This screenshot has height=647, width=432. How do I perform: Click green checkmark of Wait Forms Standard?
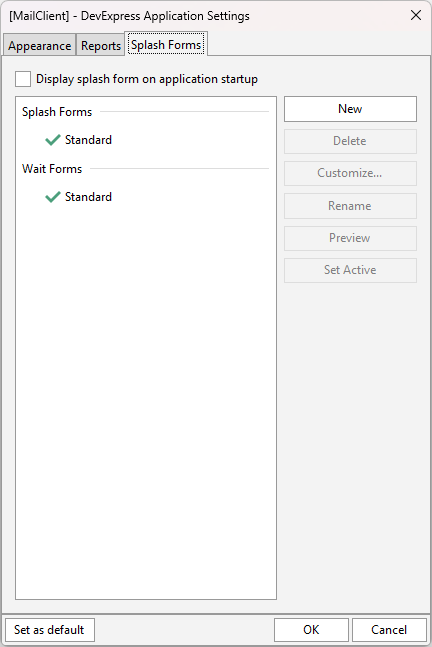point(53,197)
